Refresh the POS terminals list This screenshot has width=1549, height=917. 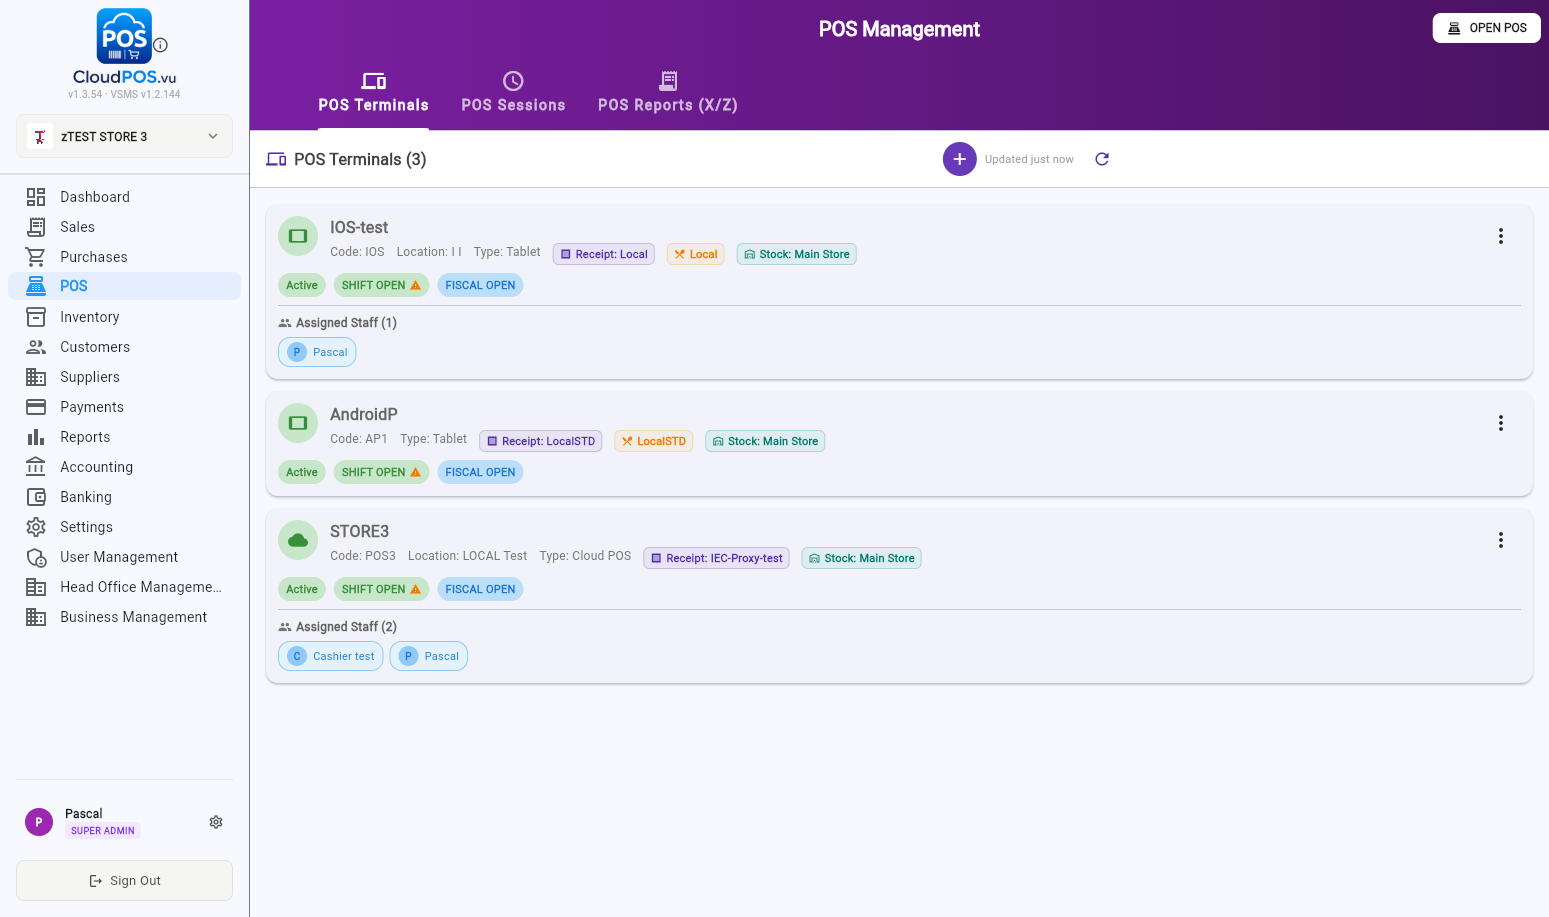click(1102, 159)
